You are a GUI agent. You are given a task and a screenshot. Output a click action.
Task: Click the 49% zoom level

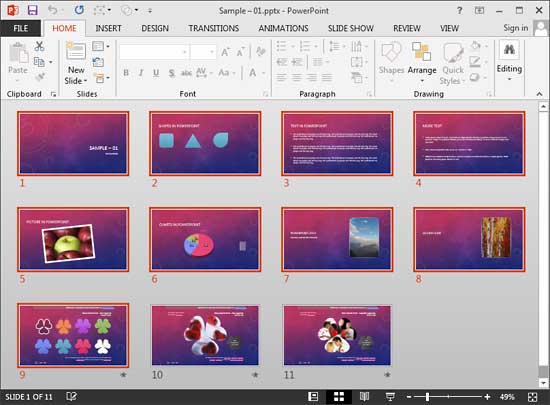coord(507,397)
